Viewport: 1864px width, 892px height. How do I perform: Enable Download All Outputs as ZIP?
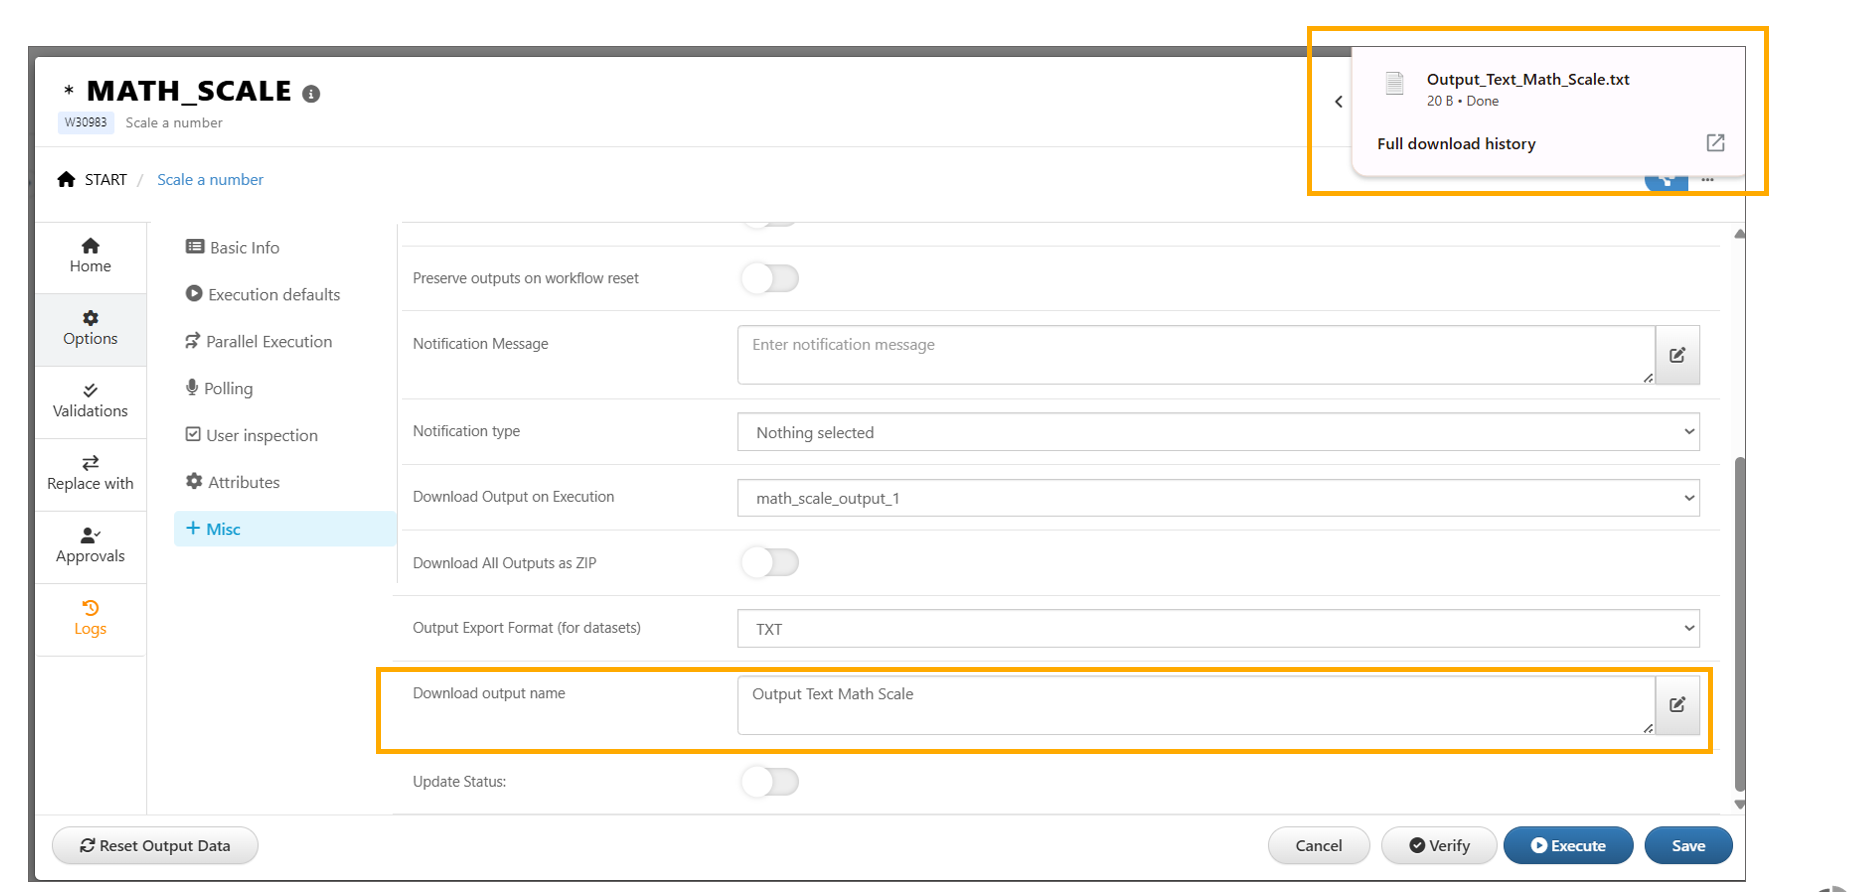pos(770,563)
